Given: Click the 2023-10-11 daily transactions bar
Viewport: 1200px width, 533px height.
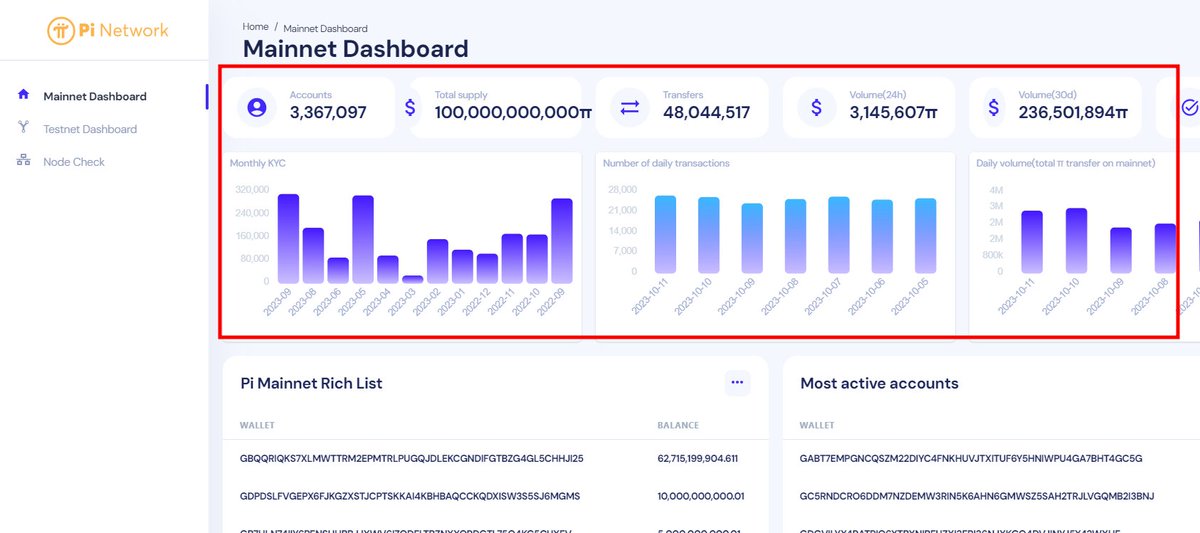Looking at the screenshot, I should [665, 233].
